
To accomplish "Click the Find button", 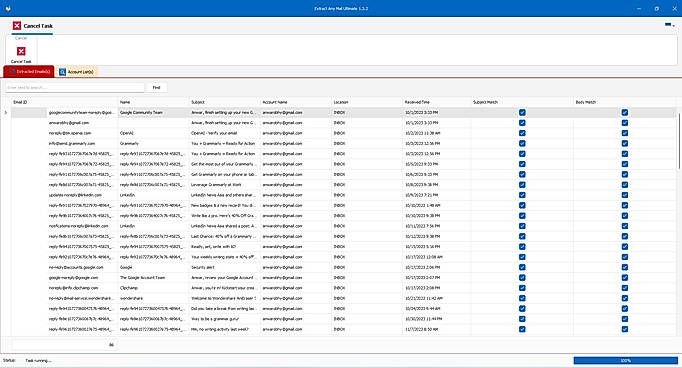I will [156, 87].
